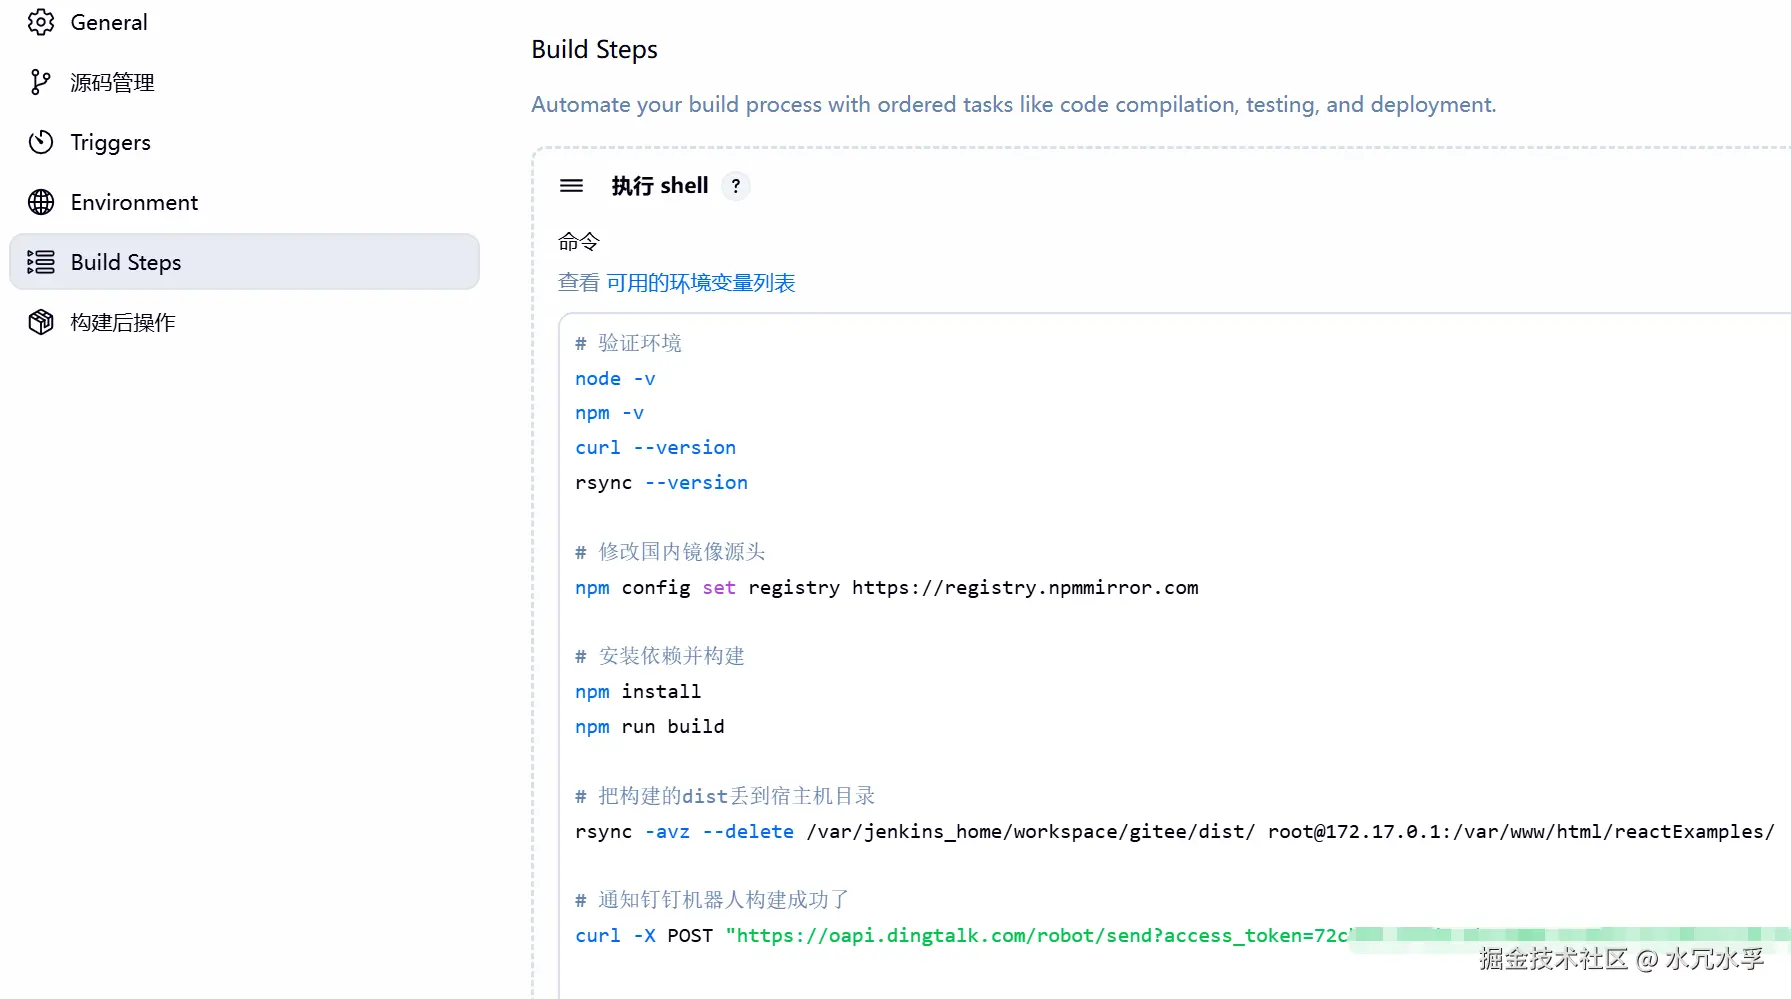Click the 构建后操作 package icon

41,322
